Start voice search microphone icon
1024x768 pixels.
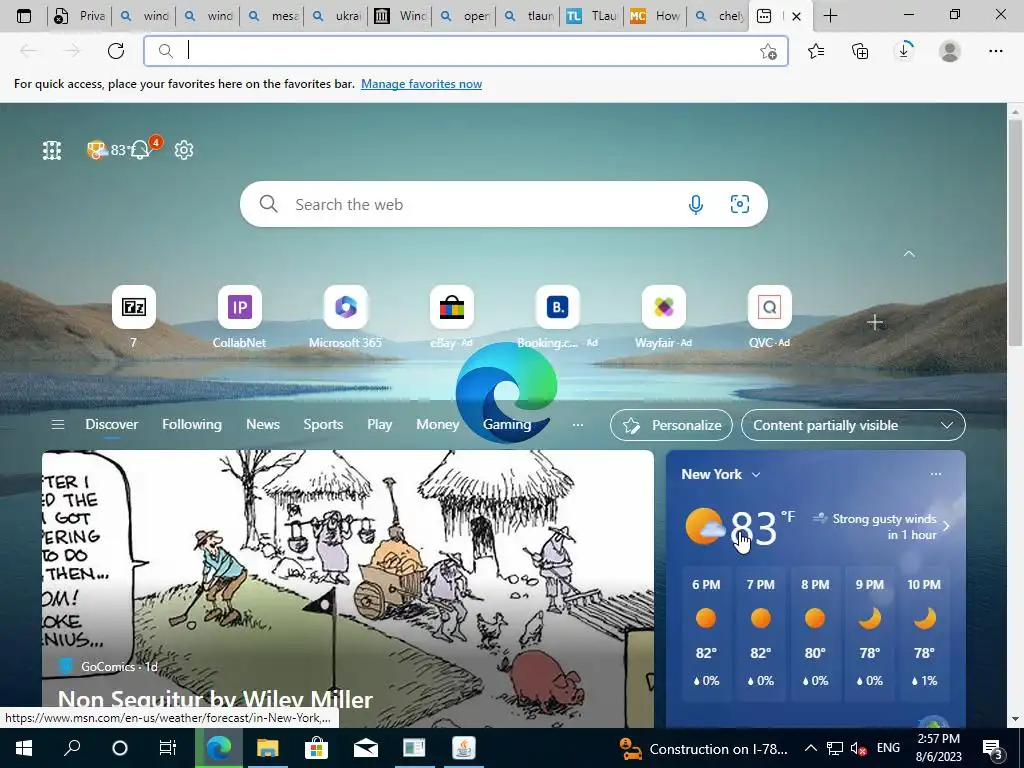tap(696, 204)
